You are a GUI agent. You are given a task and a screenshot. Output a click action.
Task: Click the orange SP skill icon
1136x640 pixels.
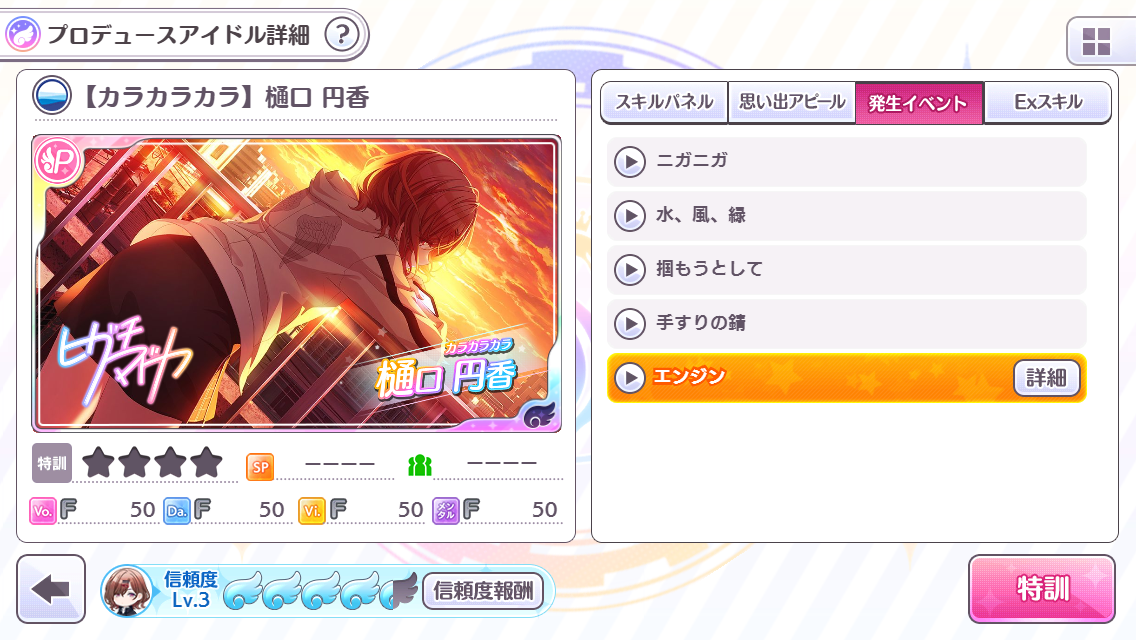pyautogui.click(x=260, y=467)
